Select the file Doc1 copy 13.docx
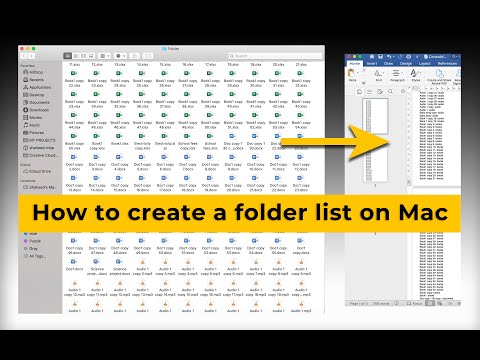The width and height of the screenshot is (480, 360). tap(74, 183)
